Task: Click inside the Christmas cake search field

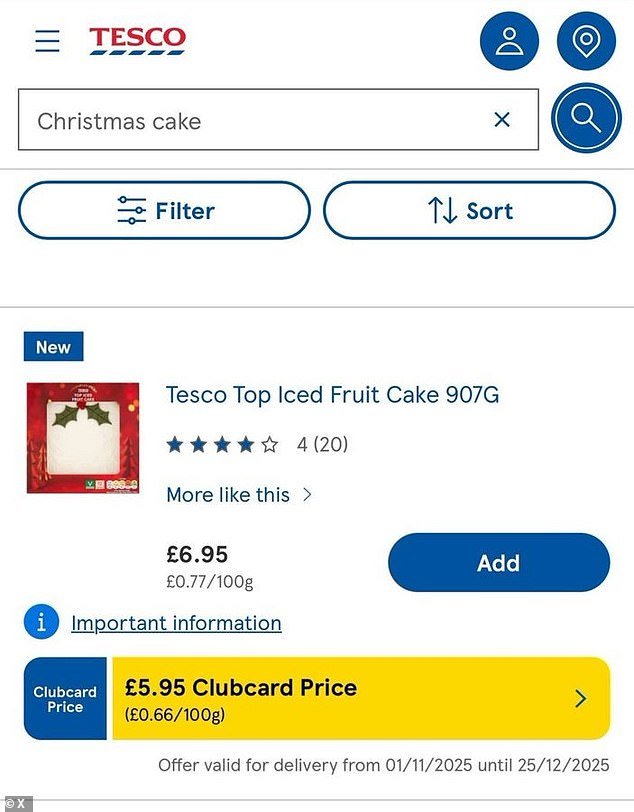Action: coord(250,121)
